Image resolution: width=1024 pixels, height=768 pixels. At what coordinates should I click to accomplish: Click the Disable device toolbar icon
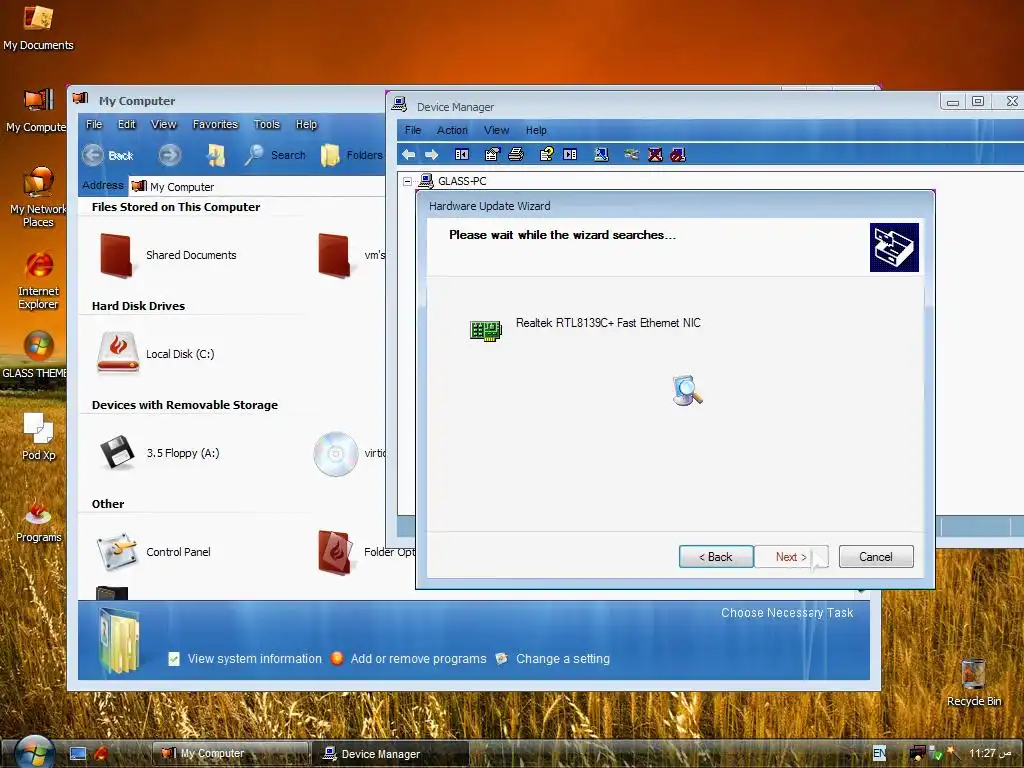[678, 155]
